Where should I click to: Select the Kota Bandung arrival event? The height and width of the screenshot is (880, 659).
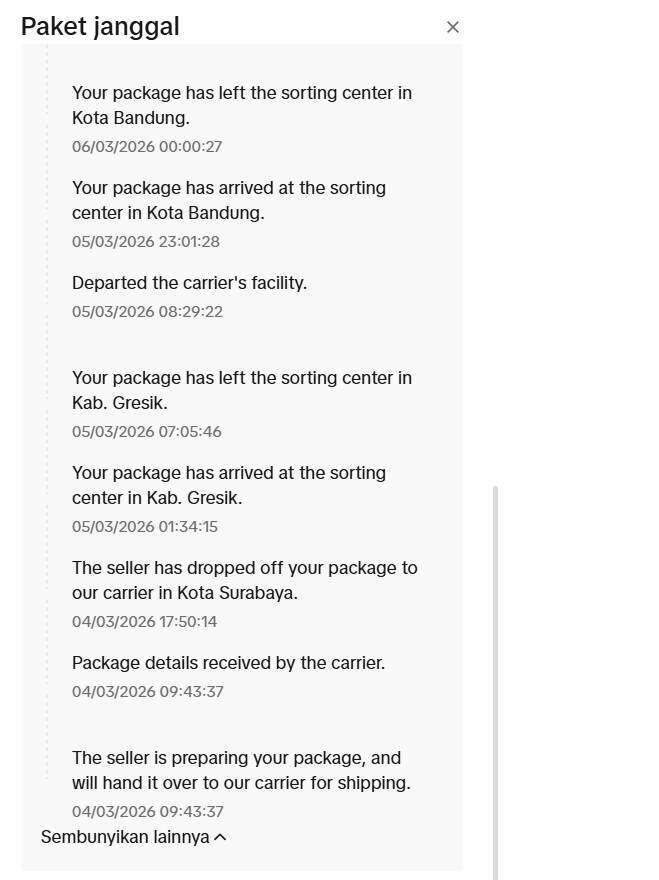(x=228, y=200)
